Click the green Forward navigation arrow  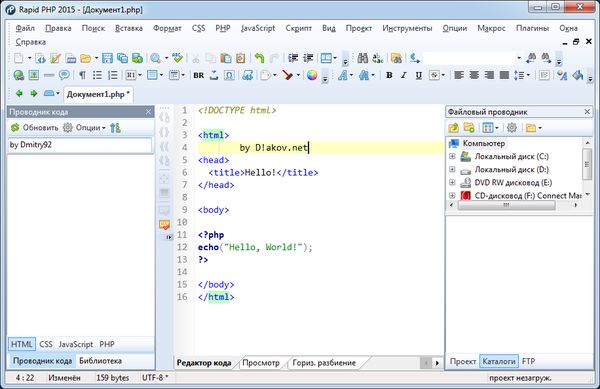click(34, 93)
